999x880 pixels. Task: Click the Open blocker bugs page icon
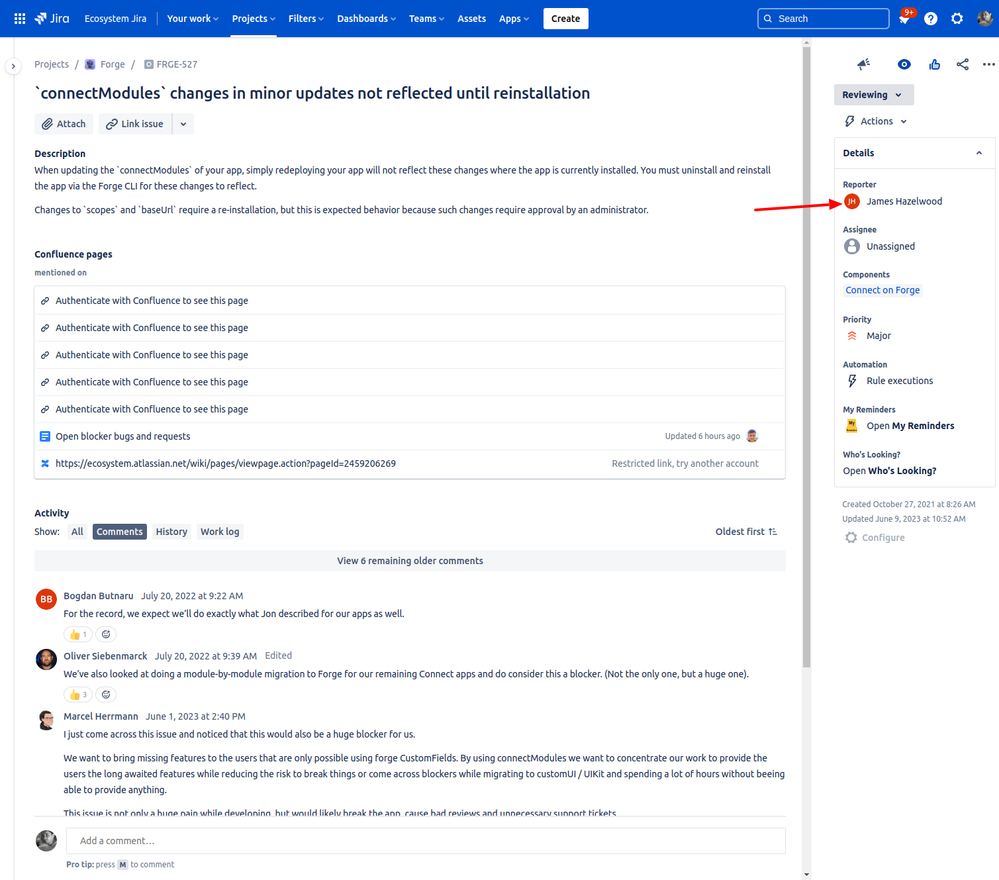click(x=45, y=436)
